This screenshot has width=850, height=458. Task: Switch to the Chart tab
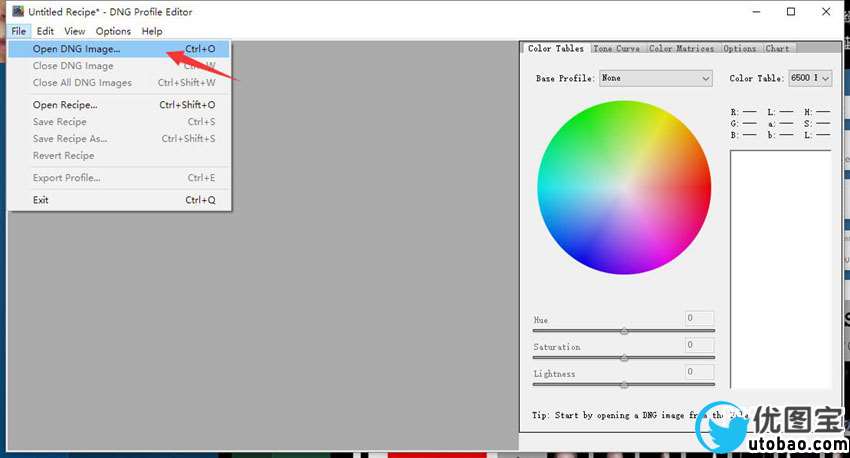(x=777, y=49)
